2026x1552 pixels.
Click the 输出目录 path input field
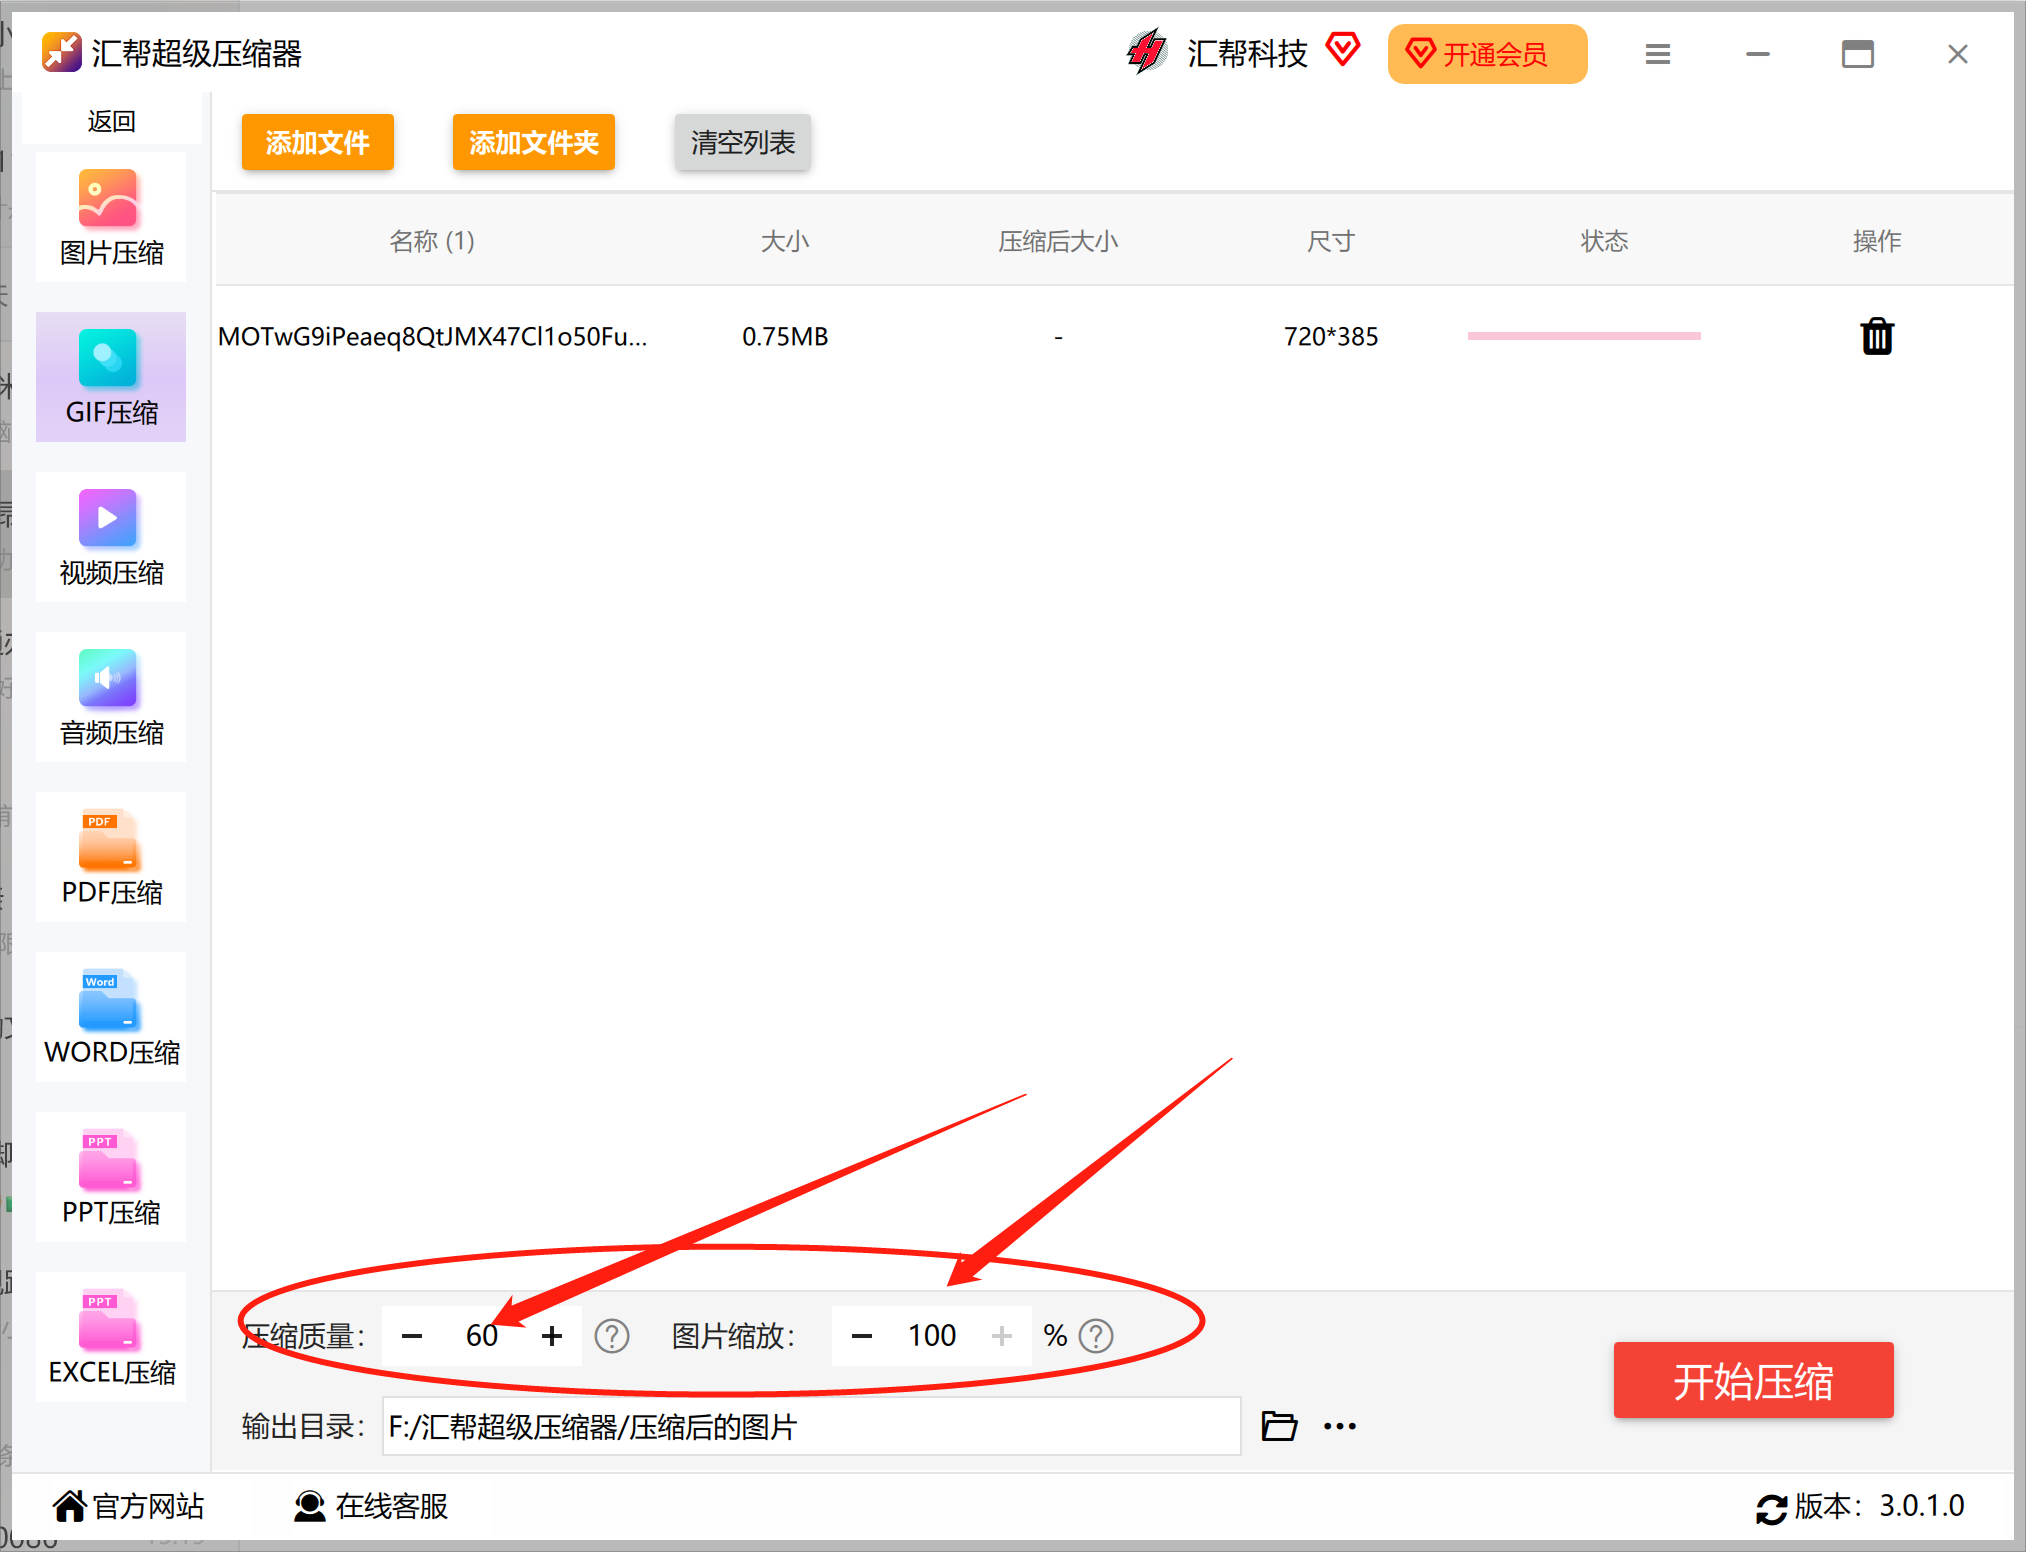click(812, 1426)
